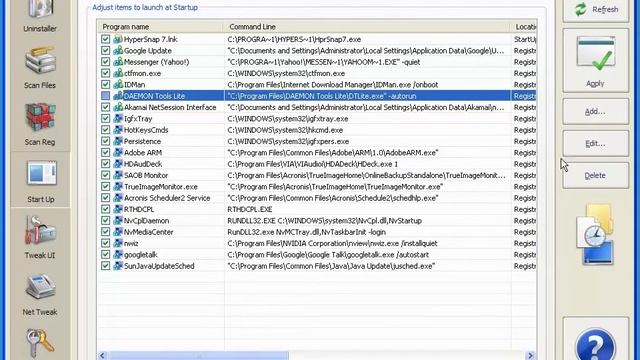Uncheck the Akamai NetSession Interface entry
The height and width of the screenshot is (360, 640).
click(x=105, y=107)
